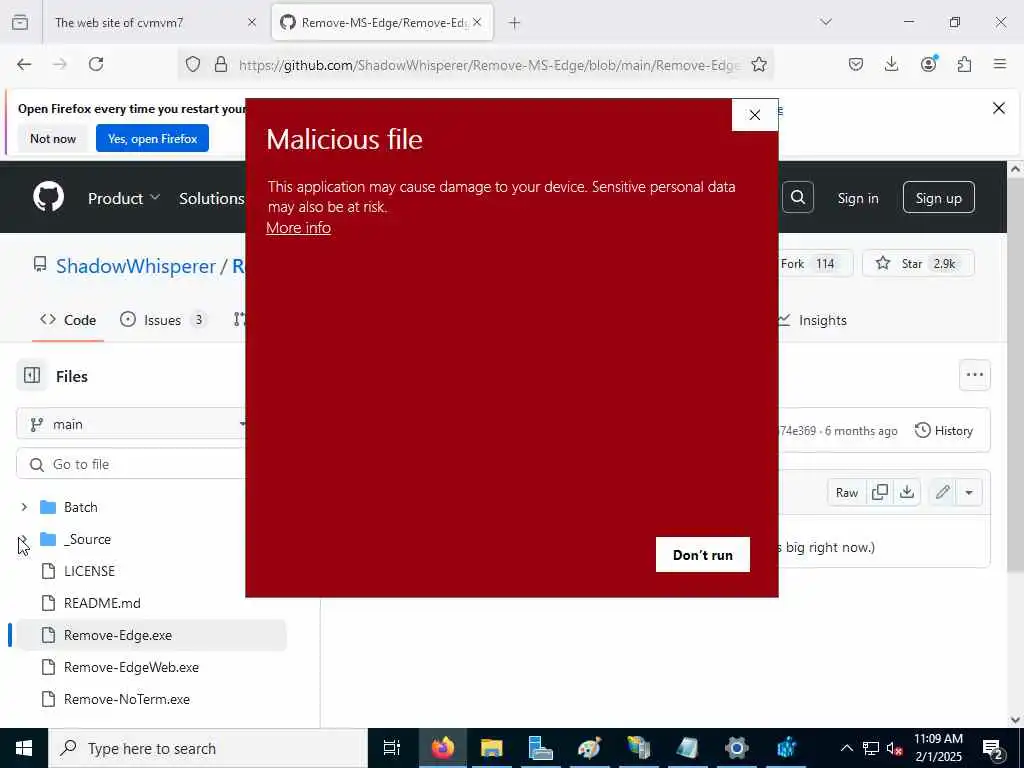Click the Sign up button
Screen dimensions: 1024x768
point(938,197)
